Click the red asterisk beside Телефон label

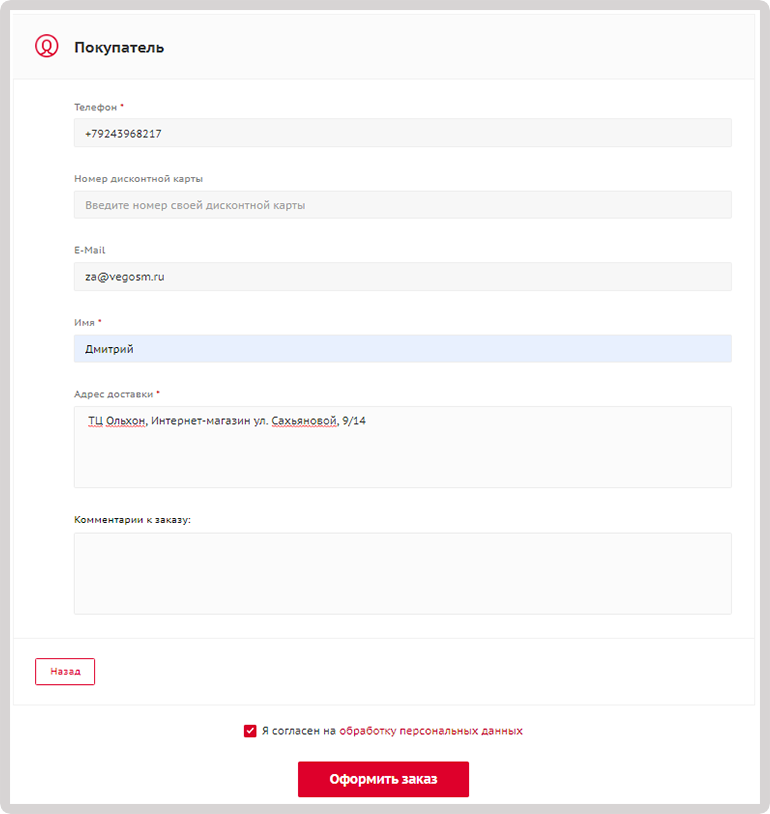point(122,105)
